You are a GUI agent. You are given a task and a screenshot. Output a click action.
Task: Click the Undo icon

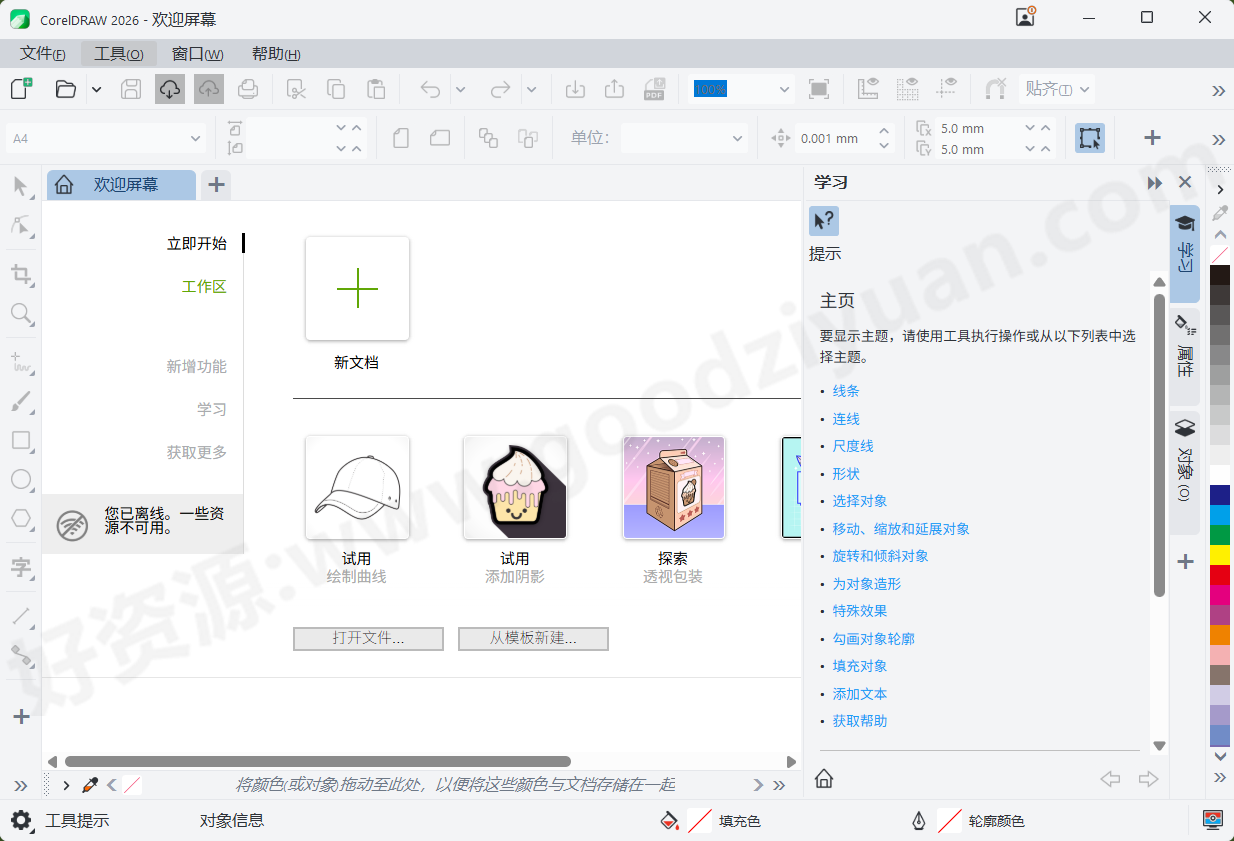(x=428, y=88)
